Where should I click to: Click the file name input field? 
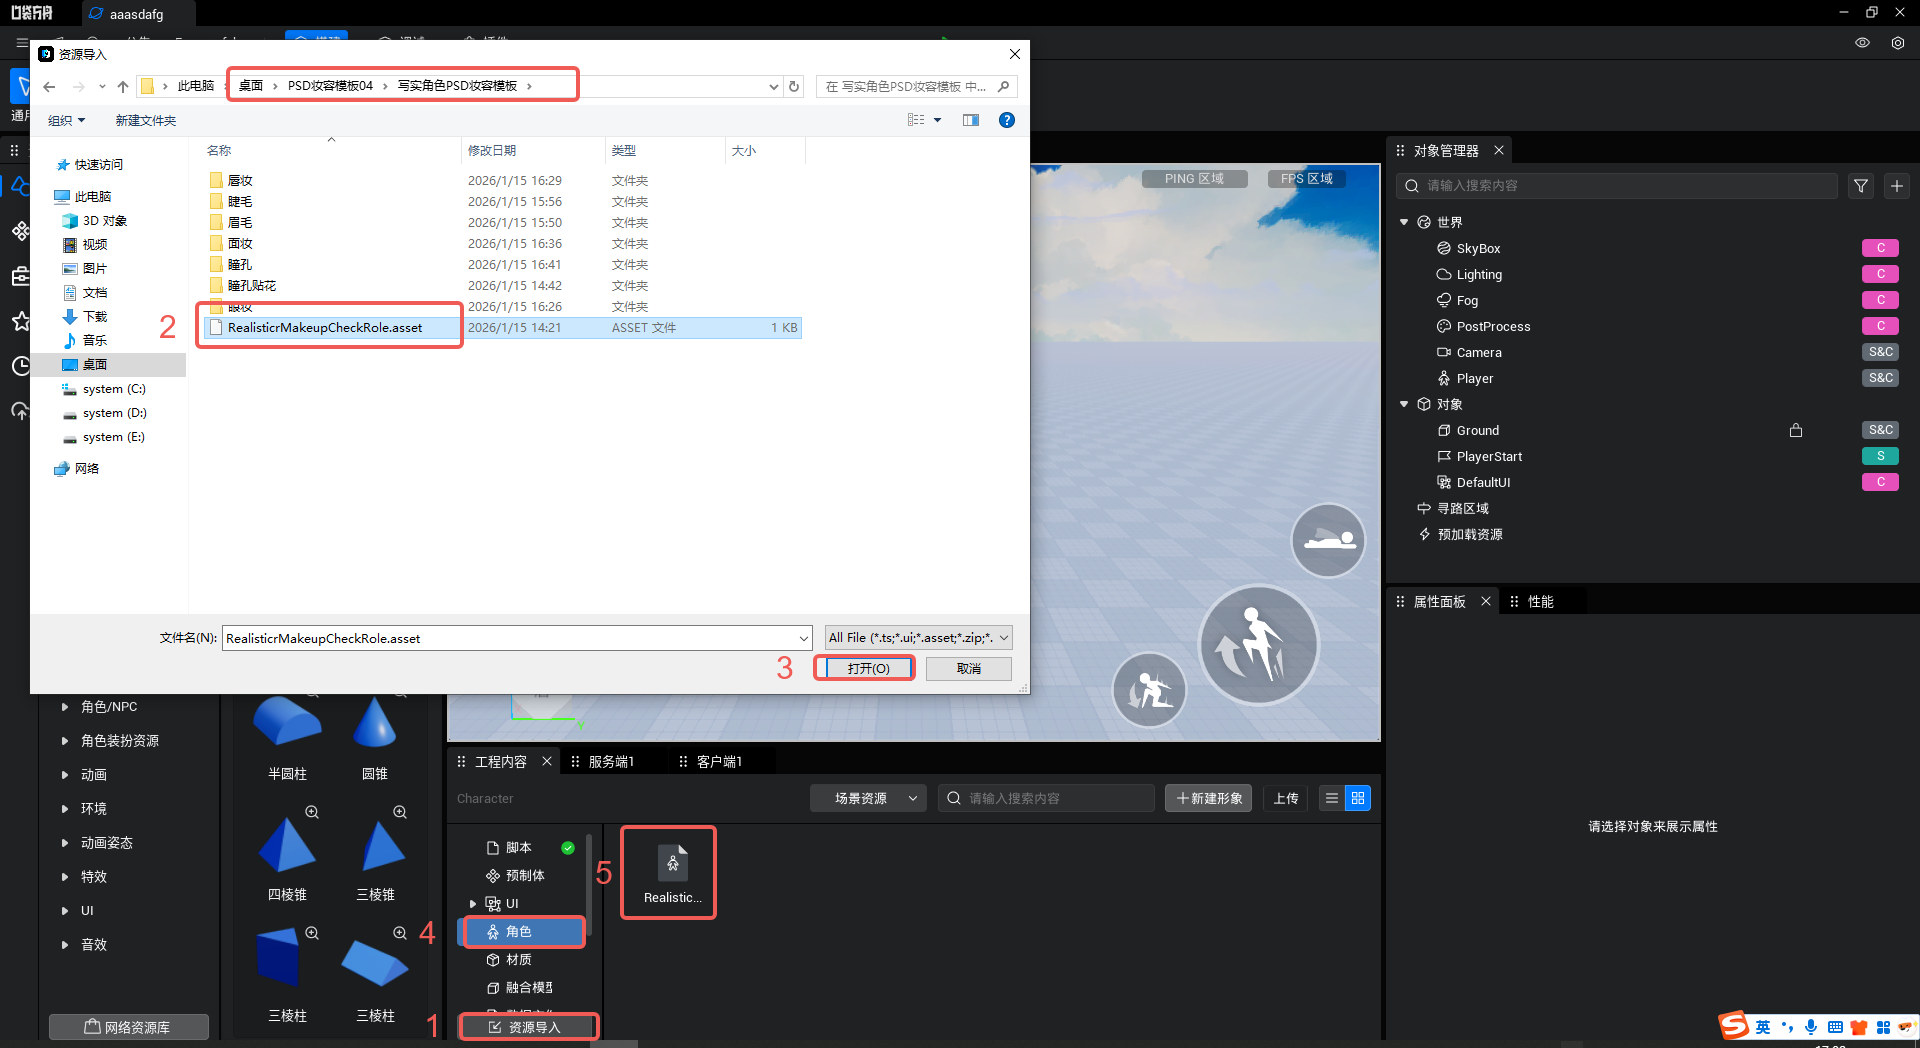pos(510,638)
